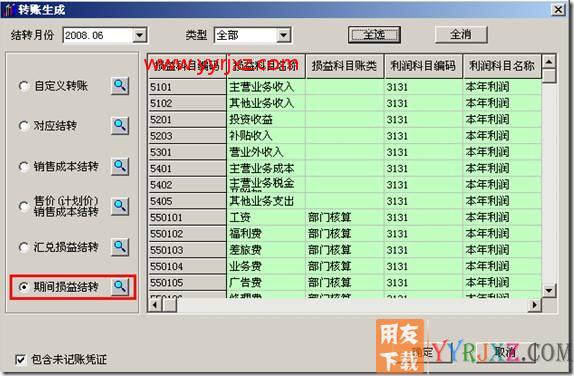Select row header 5102
Viewport: 574px width, 376px height.
point(187,103)
